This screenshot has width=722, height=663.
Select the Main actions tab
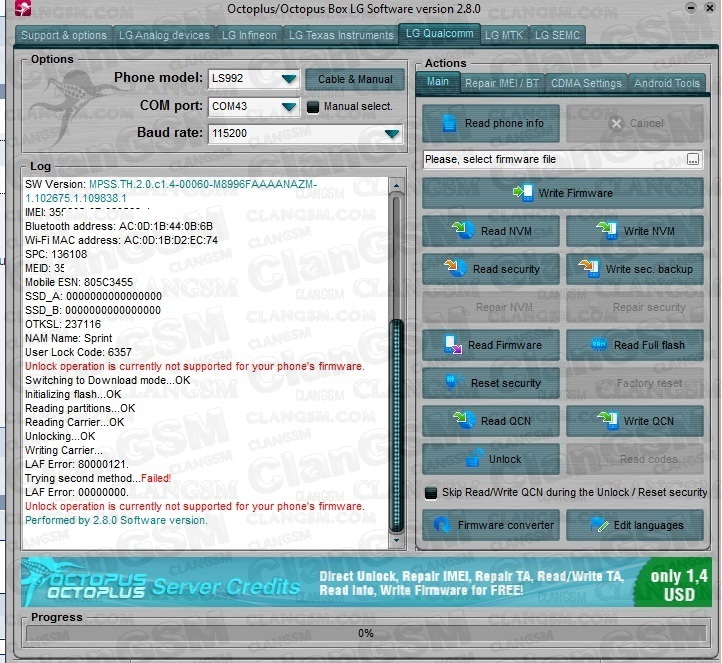coord(437,81)
